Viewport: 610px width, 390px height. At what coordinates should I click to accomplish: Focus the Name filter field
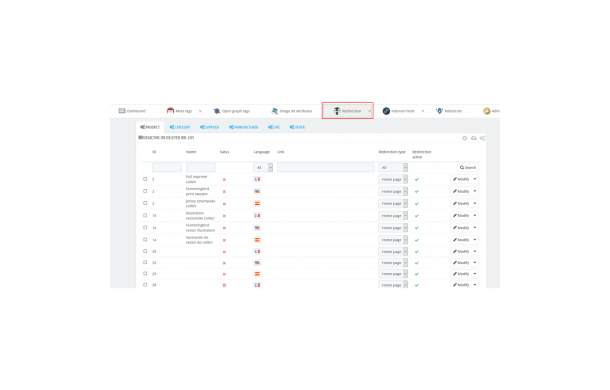(x=201, y=167)
